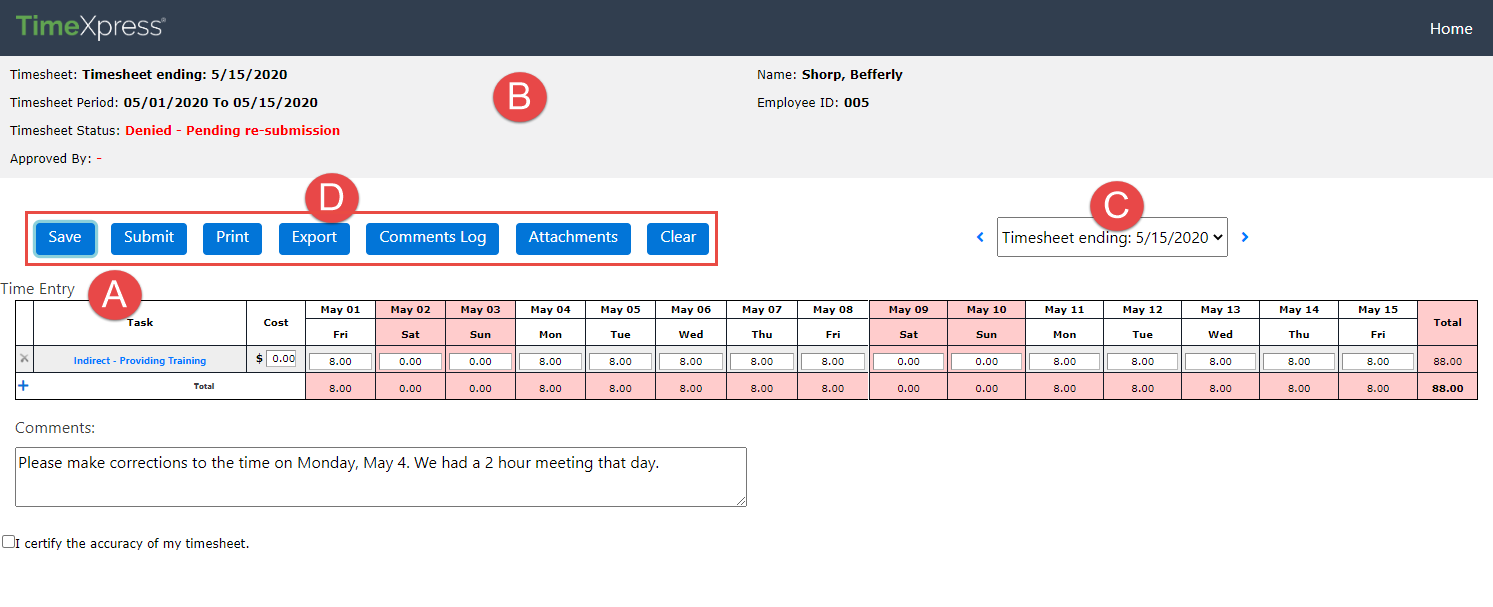Click the May 15 hours entry field
The image size is (1493, 607).
pos(1377,359)
